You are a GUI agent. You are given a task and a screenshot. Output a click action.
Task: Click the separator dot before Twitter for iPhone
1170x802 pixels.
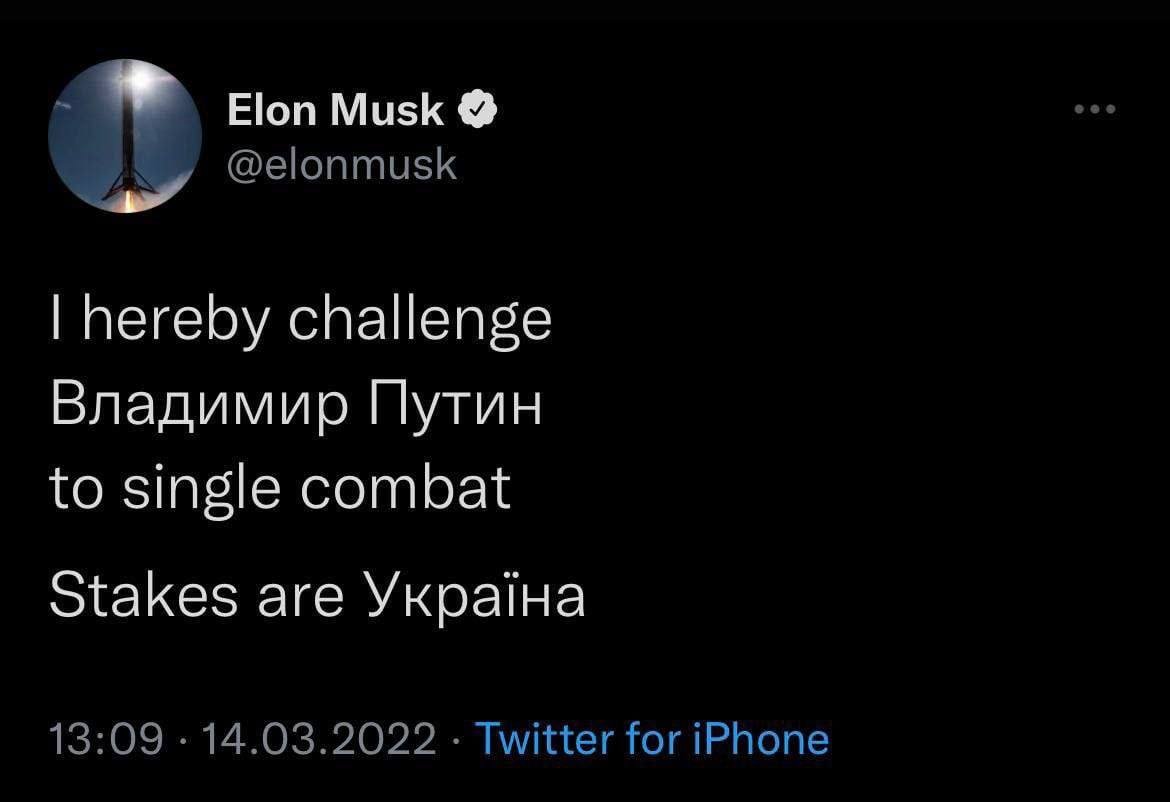[457, 740]
